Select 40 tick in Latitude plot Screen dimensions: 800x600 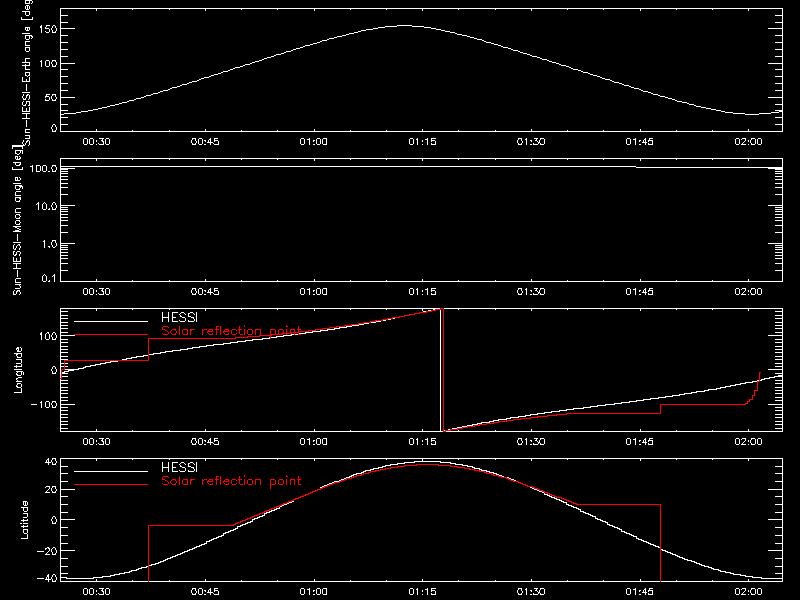pos(51,462)
